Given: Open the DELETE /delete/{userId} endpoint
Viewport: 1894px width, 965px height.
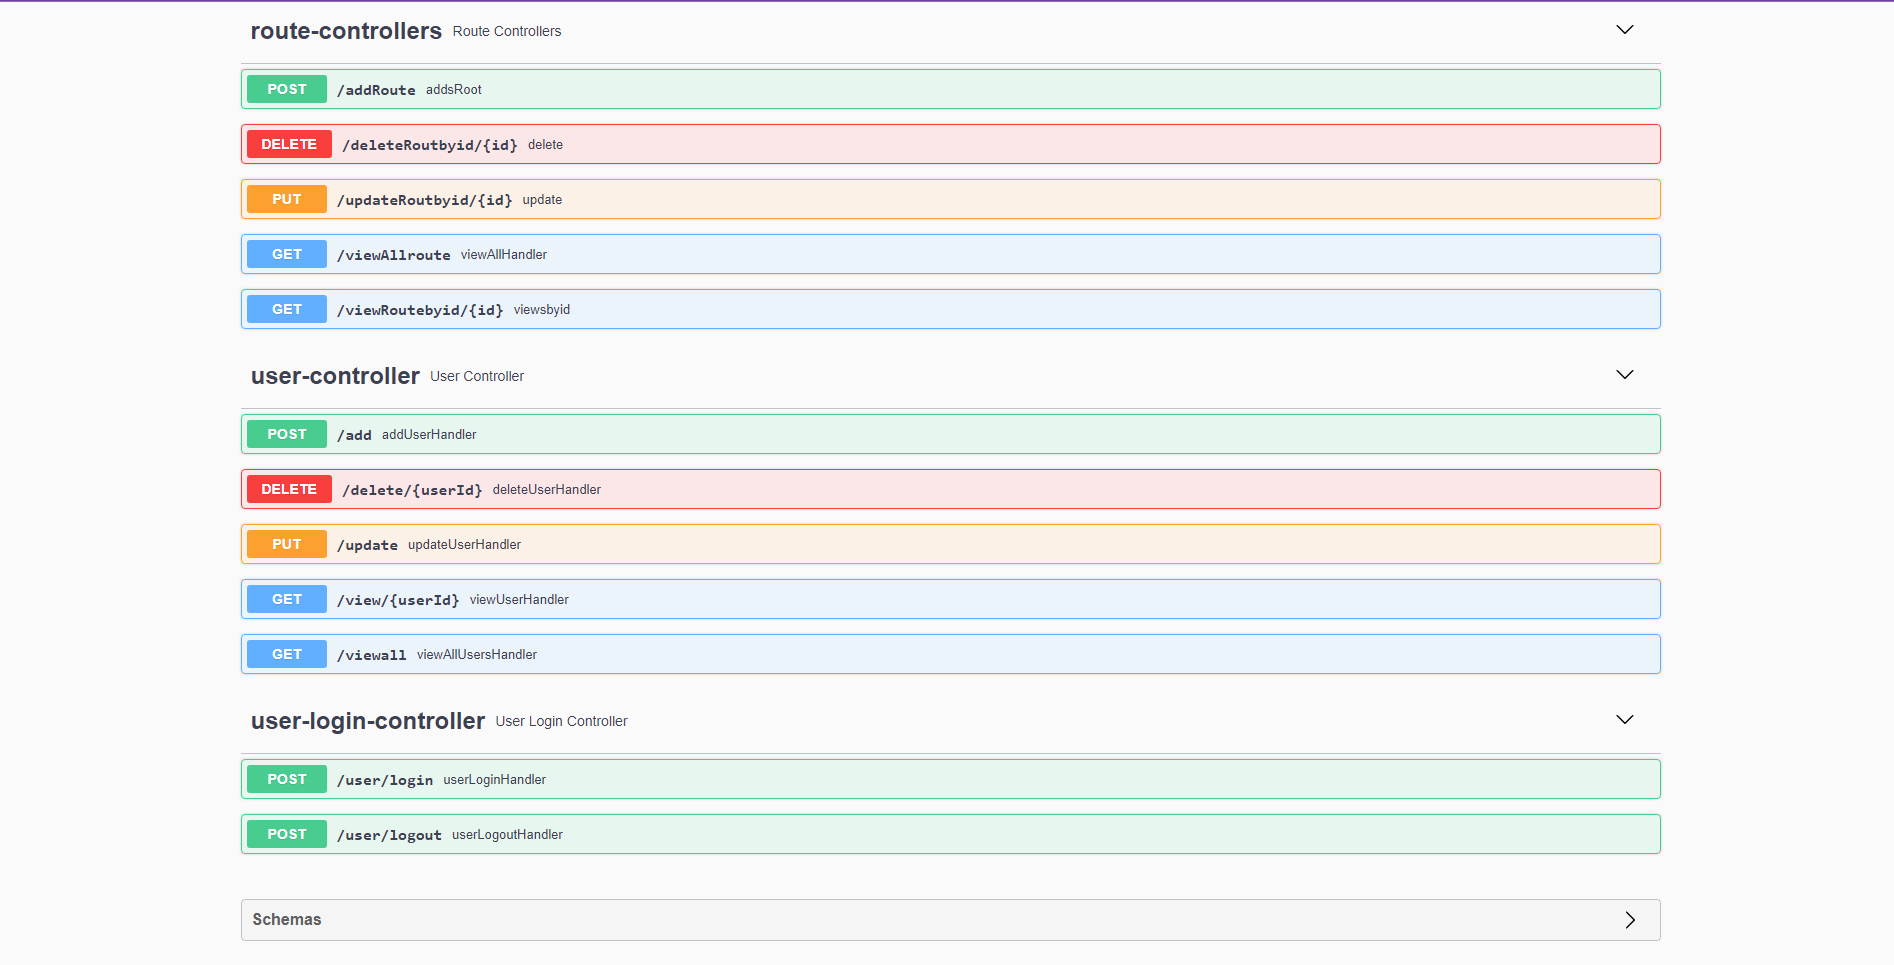Looking at the screenshot, I should (950, 489).
